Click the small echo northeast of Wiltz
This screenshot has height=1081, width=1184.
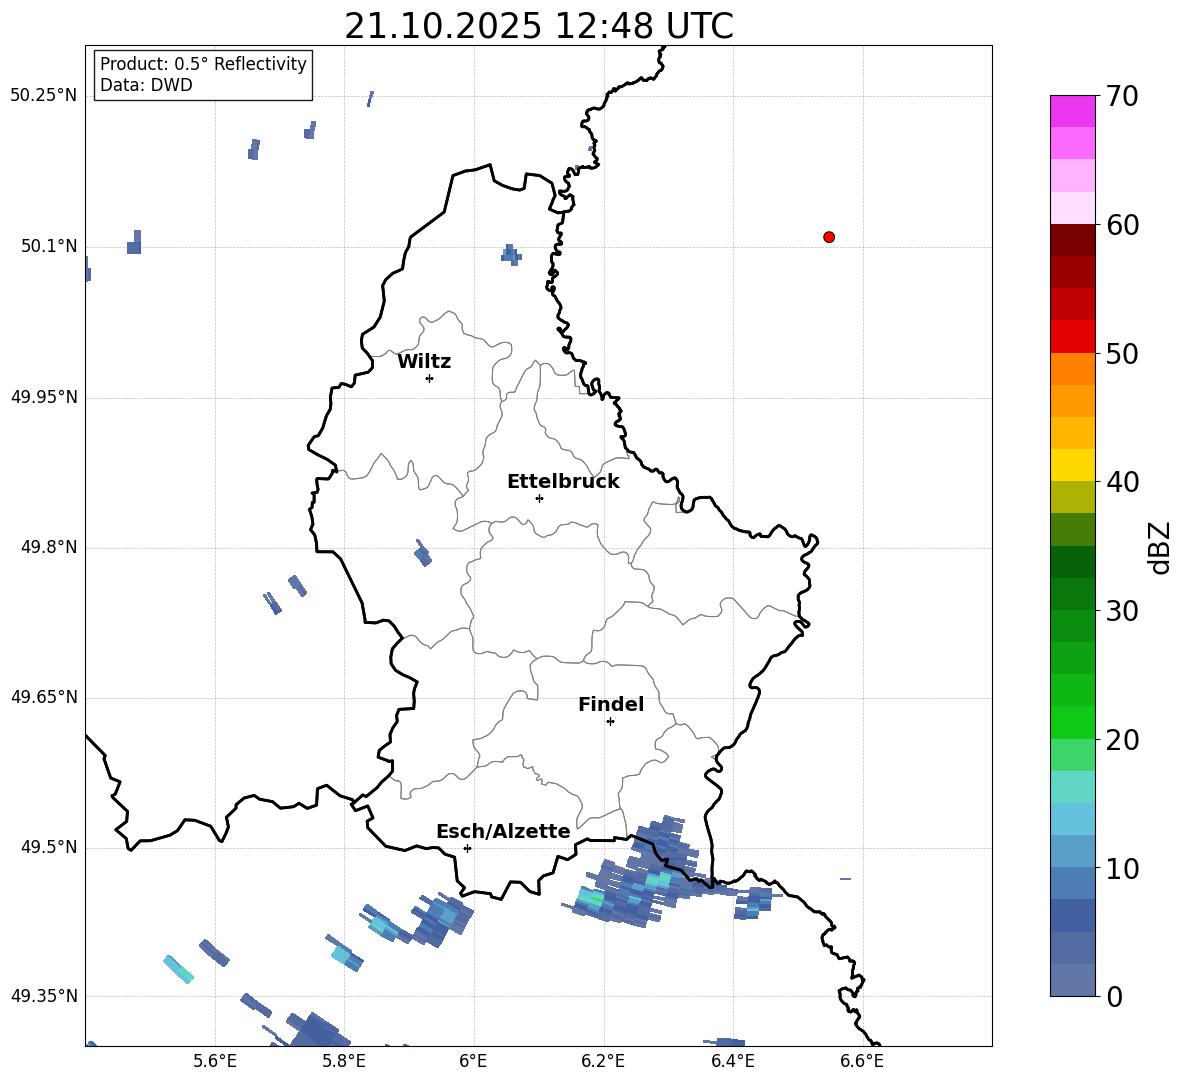511,254
